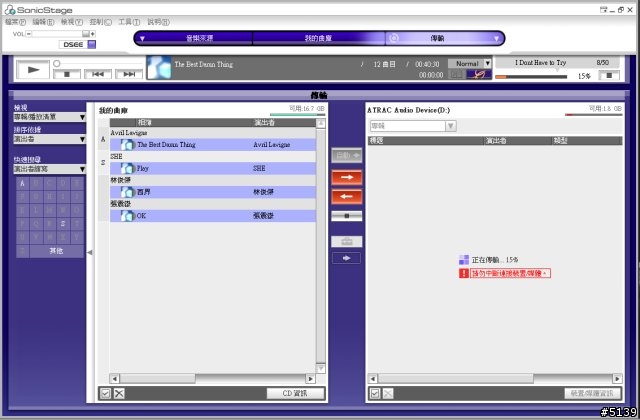Open the 檢視 view mode dropdown
This screenshot has height=420, width=640.
click(x=49, y=117)
